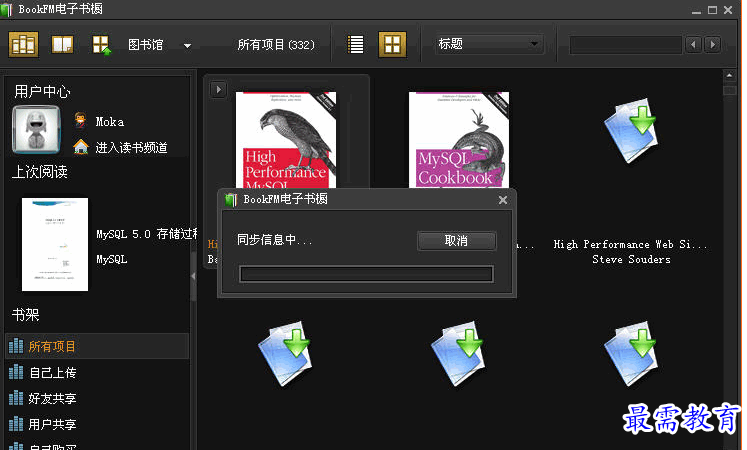This screenshot has width=747, height=450.
Task: Switch to the open-book reading view icon
Action: 63,44
